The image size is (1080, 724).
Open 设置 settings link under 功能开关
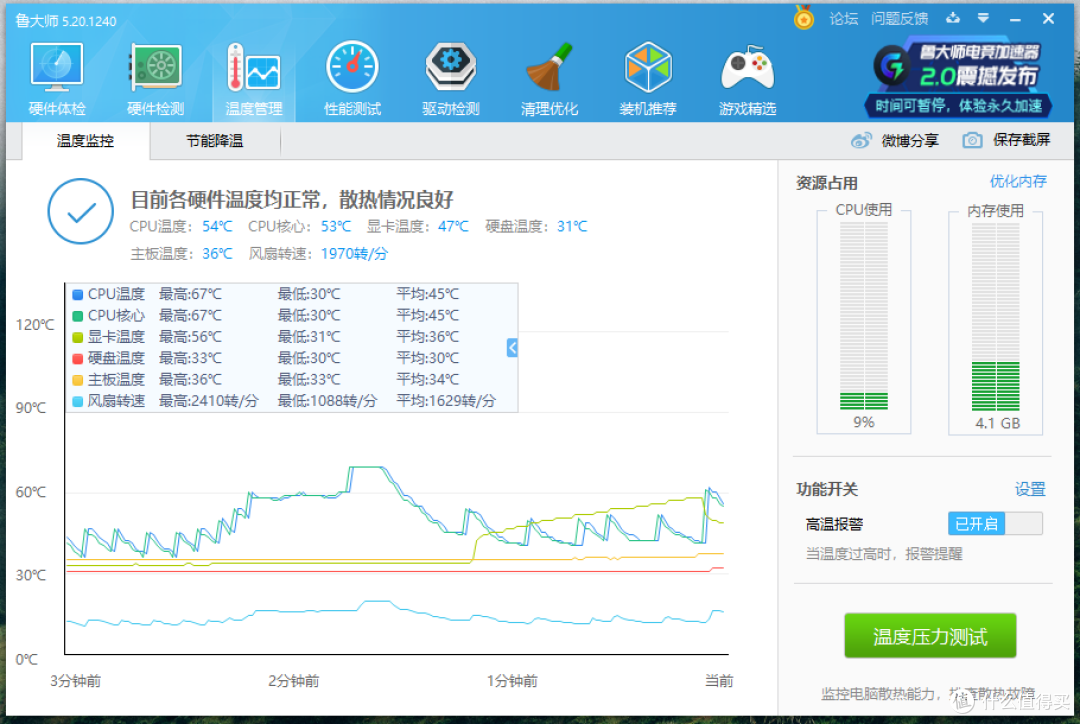tap(1030, 489)
